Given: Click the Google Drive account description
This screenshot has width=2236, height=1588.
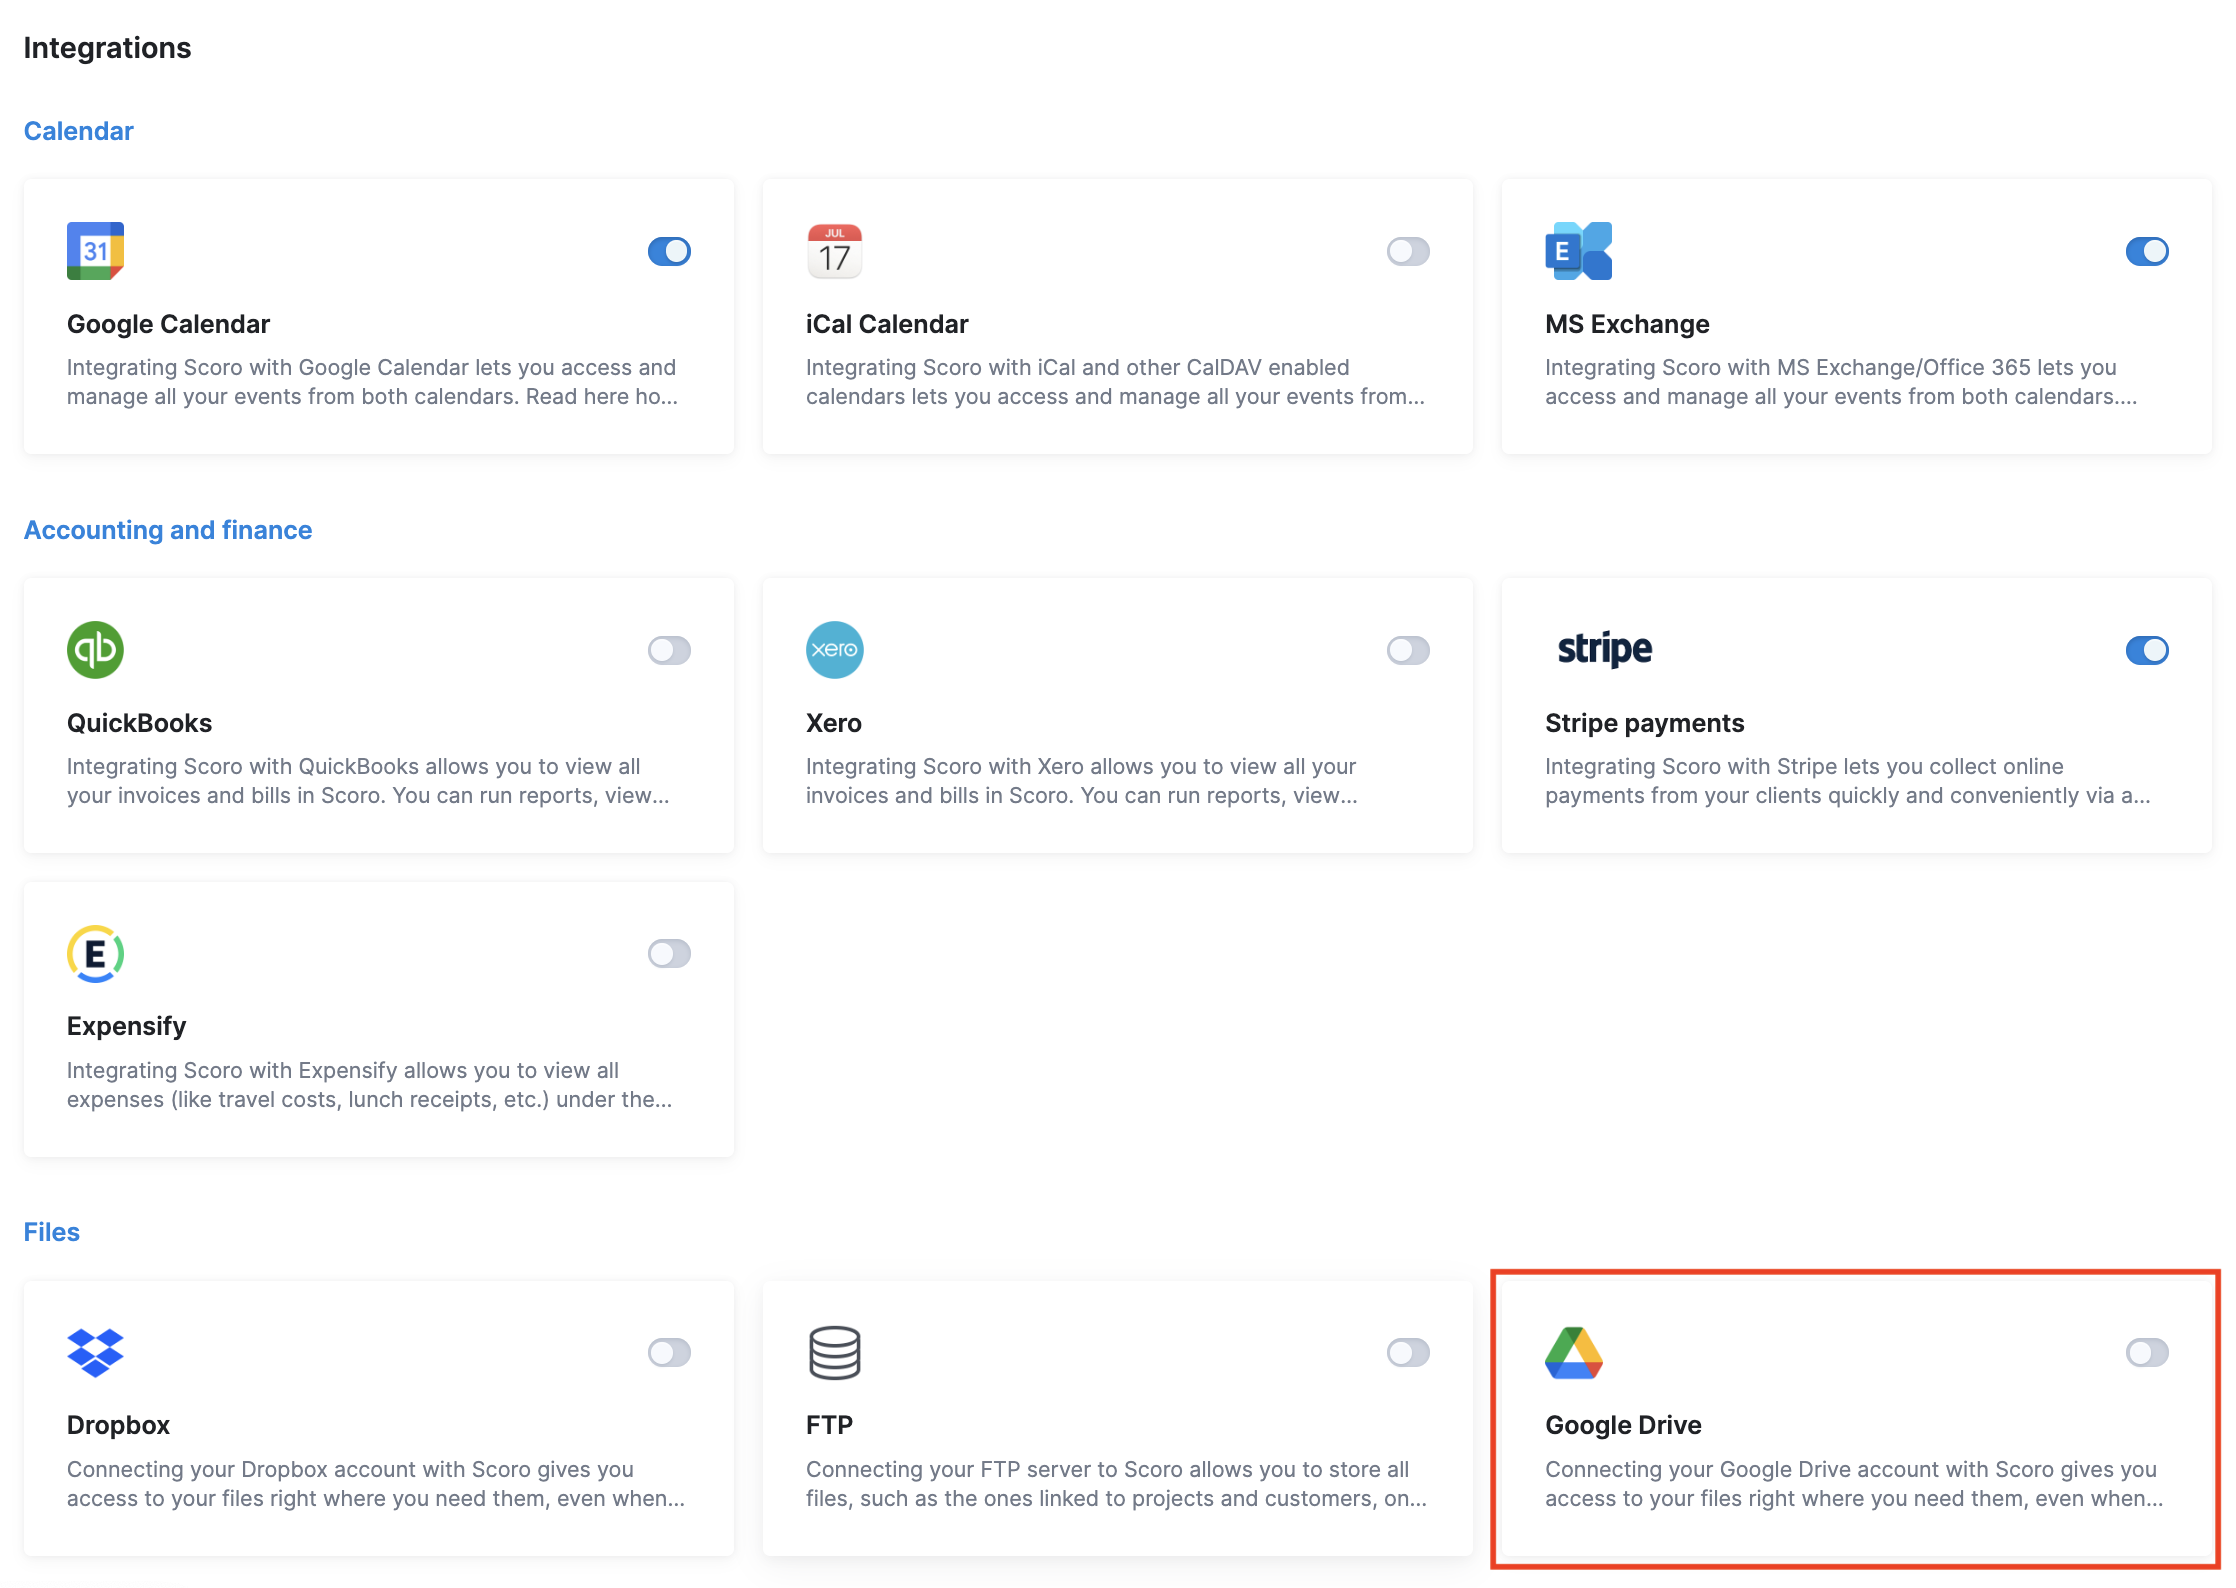Looking at the screenshot, I should [1854, 1484].
